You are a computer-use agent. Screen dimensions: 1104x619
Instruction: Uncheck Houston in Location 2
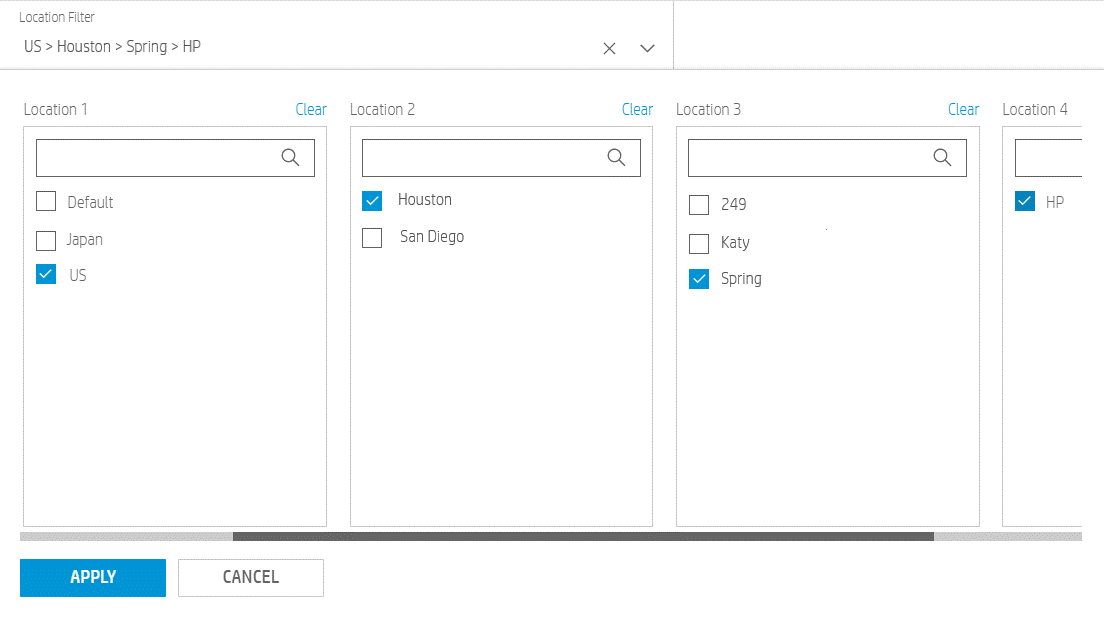click(x=372, y=200)
